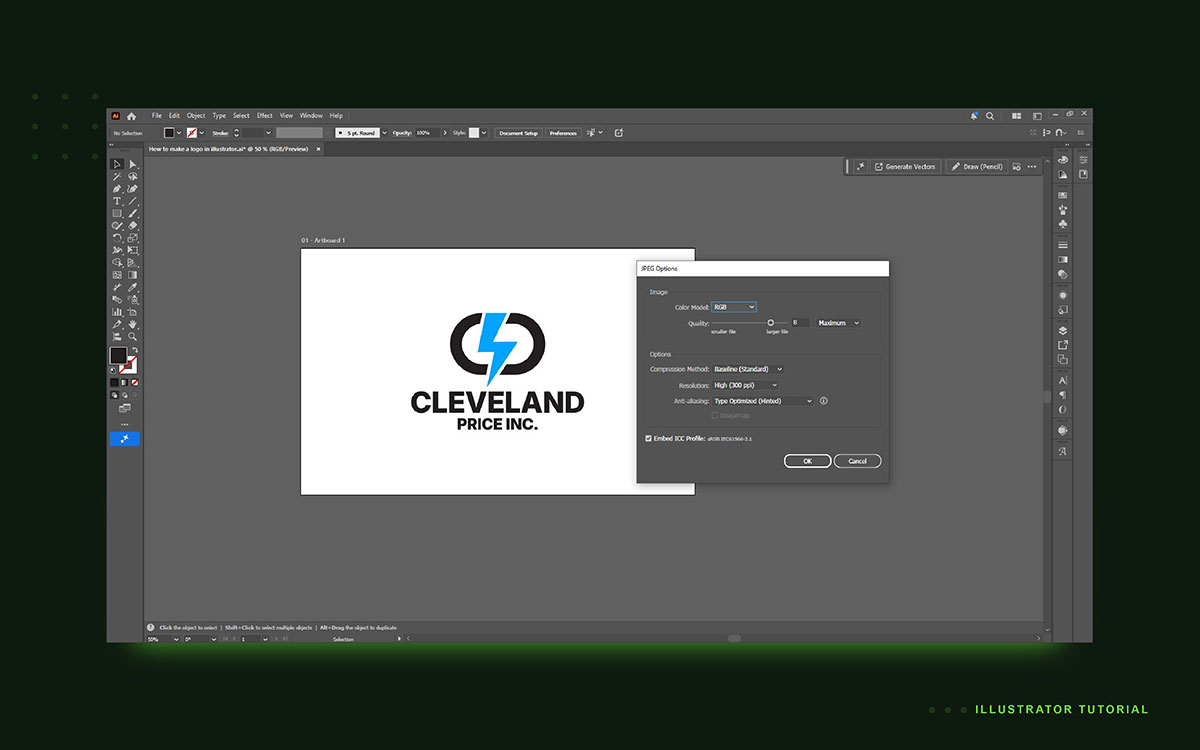Open the Symbols panel icon
Viewport: 1200px width, 750px height.
1063,224
